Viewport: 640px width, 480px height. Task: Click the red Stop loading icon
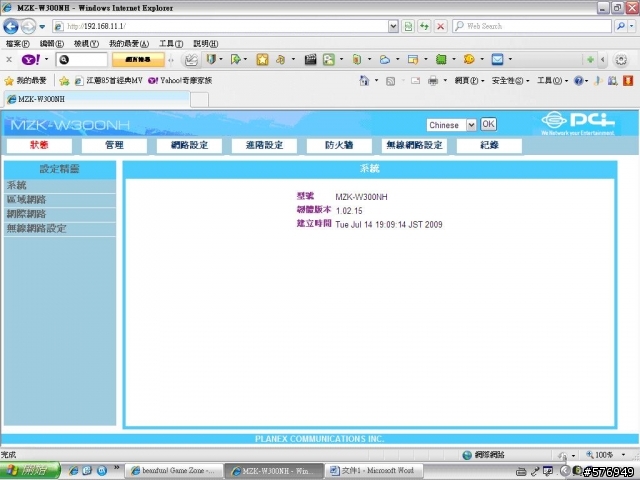(x=440, y=27)
